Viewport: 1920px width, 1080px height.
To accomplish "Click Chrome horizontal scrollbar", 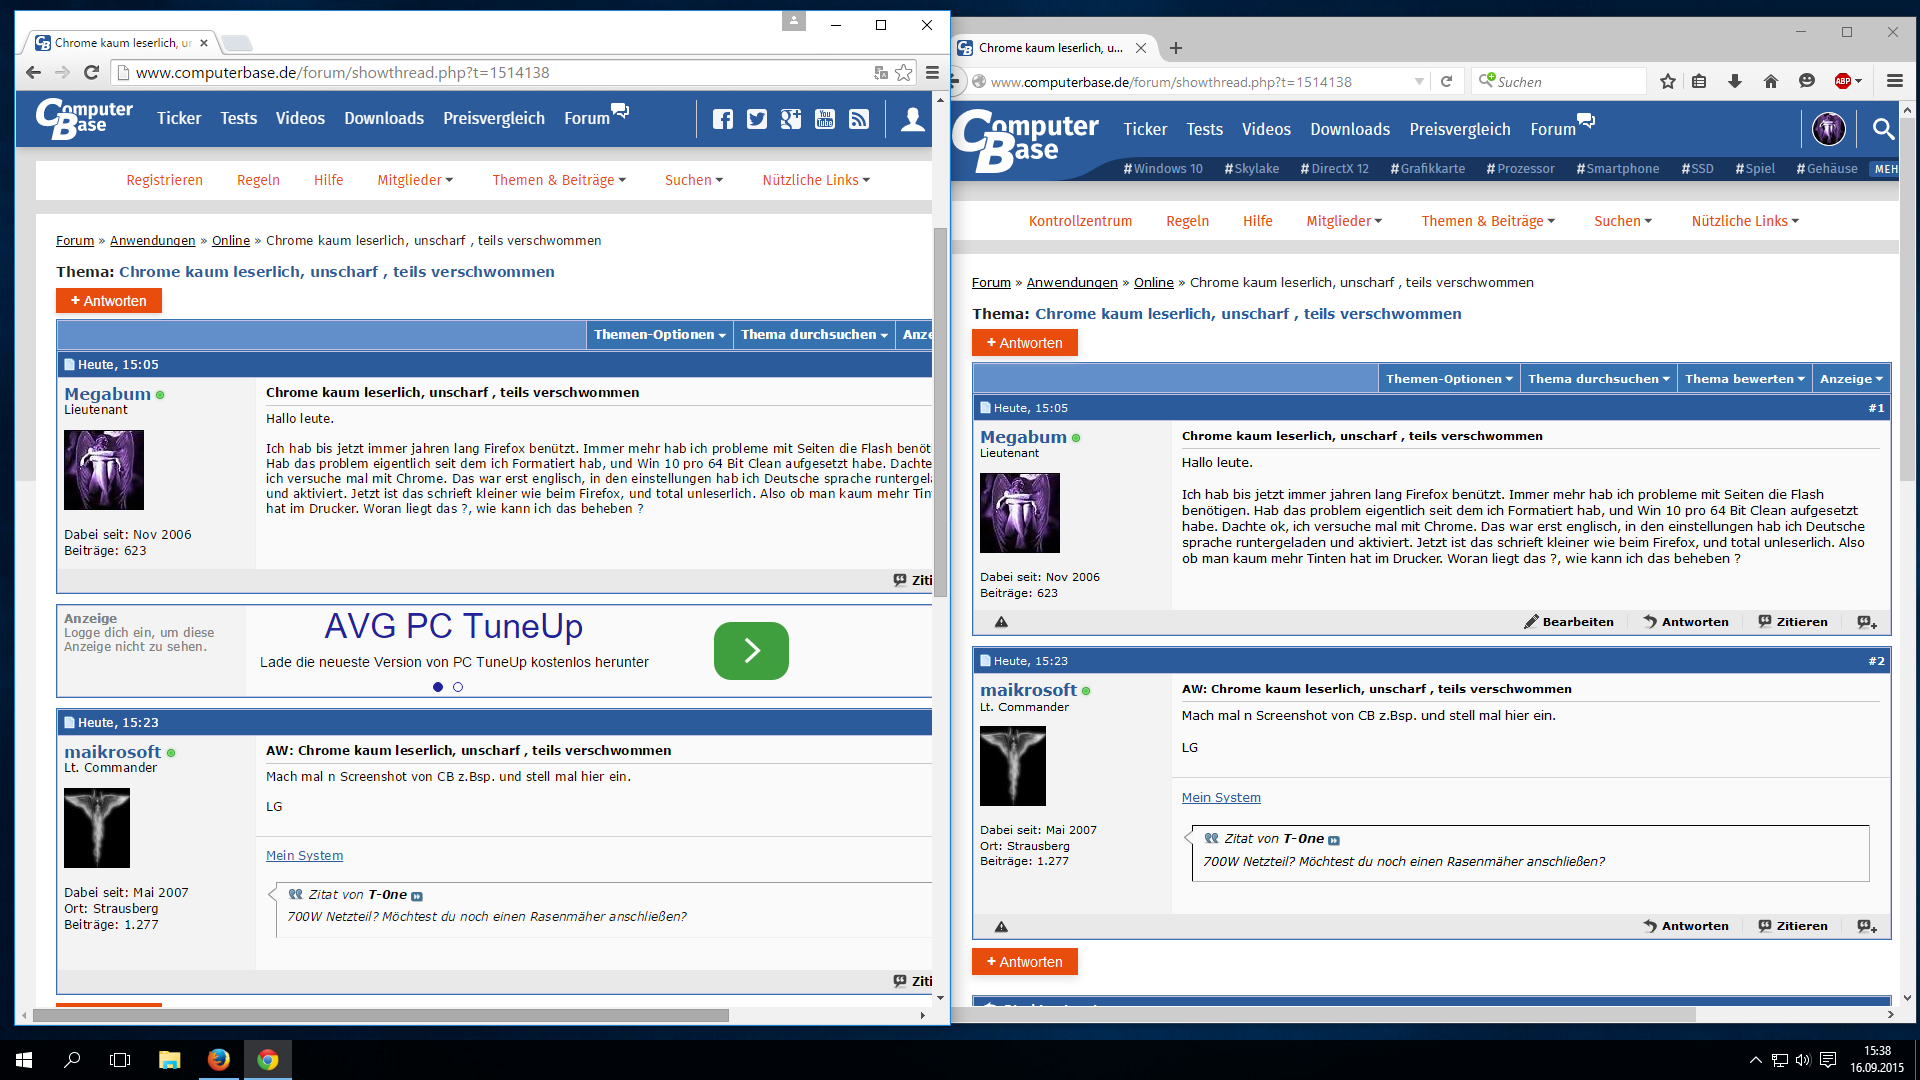I will click(380, 1015).
